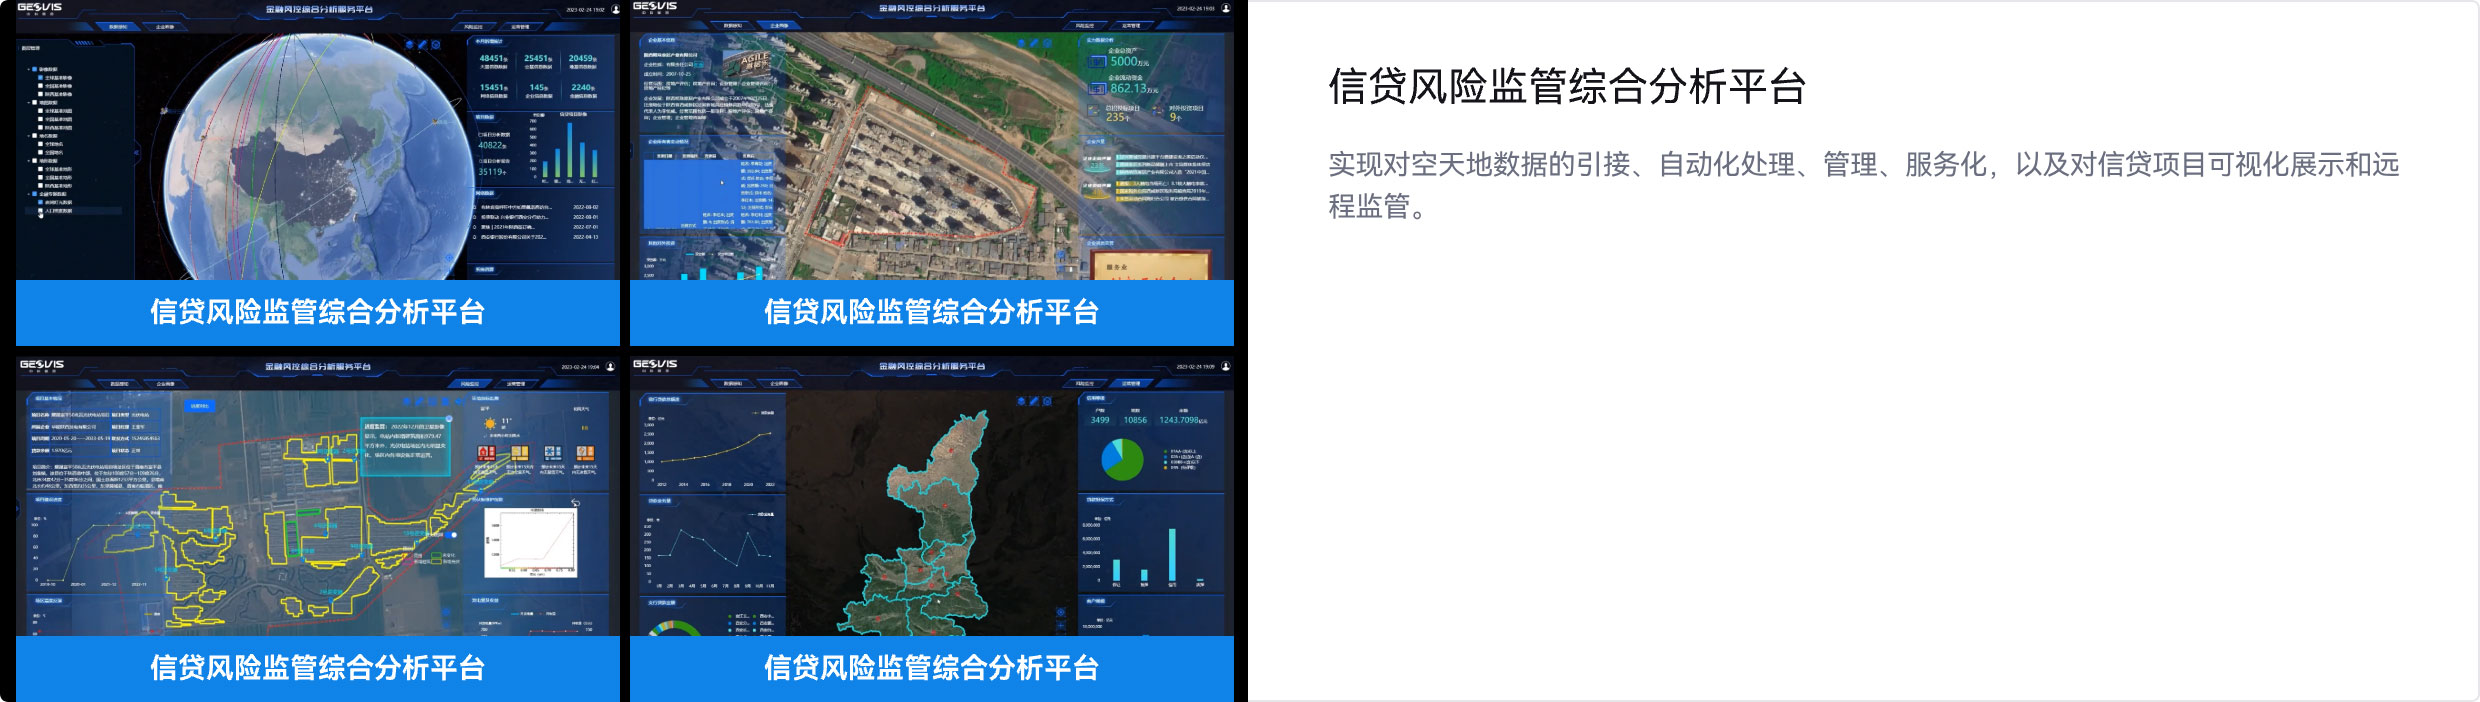Image resolution: width=2480 pixels, height=702 pixels.
Task: Click the user avatar icon in the solar farm screenshot
Action: tap(610, 366)
